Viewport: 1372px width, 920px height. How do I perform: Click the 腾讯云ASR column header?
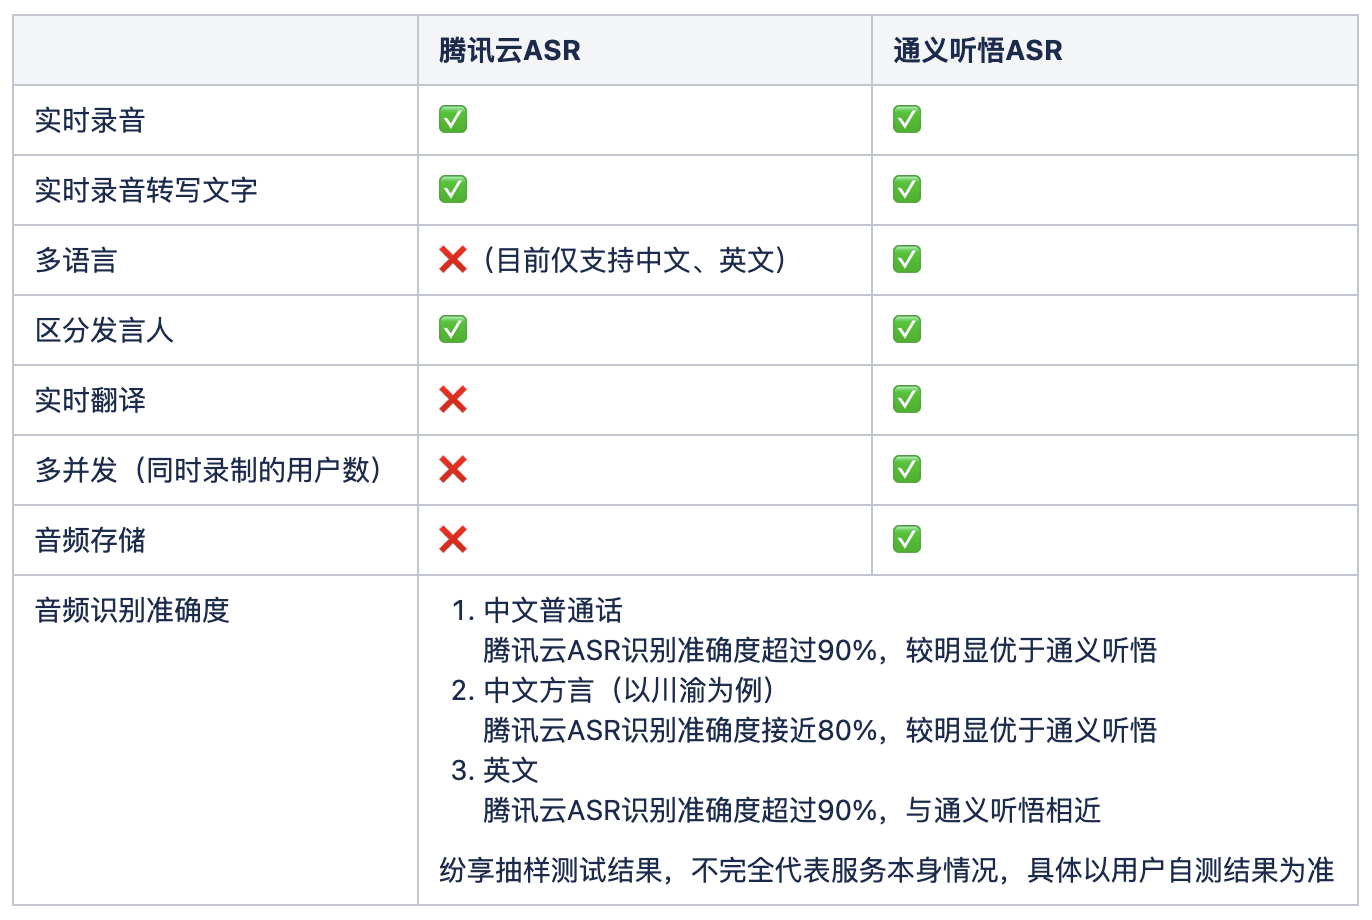510,50
